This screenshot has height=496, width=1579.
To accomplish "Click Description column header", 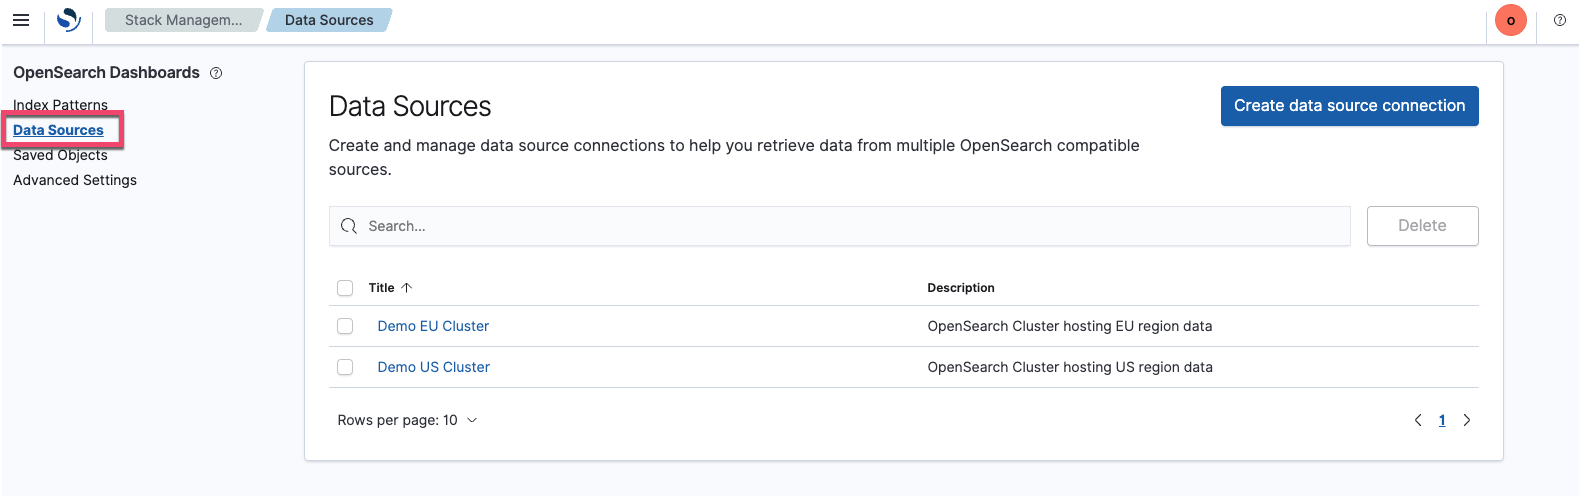I will (x=960, y=288).
